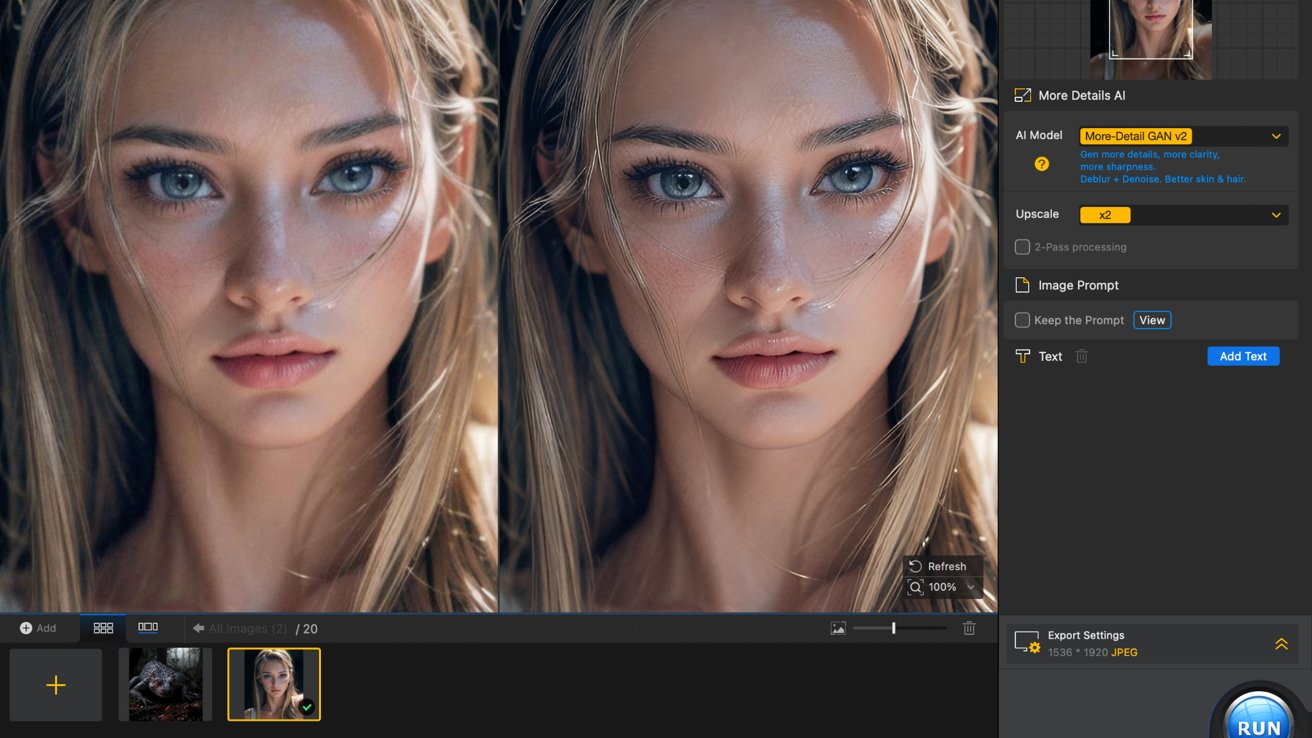The height and width of the screenshot is (738, 1312).
Task: Click the large plus tile to add images
Action: (56, 685)
